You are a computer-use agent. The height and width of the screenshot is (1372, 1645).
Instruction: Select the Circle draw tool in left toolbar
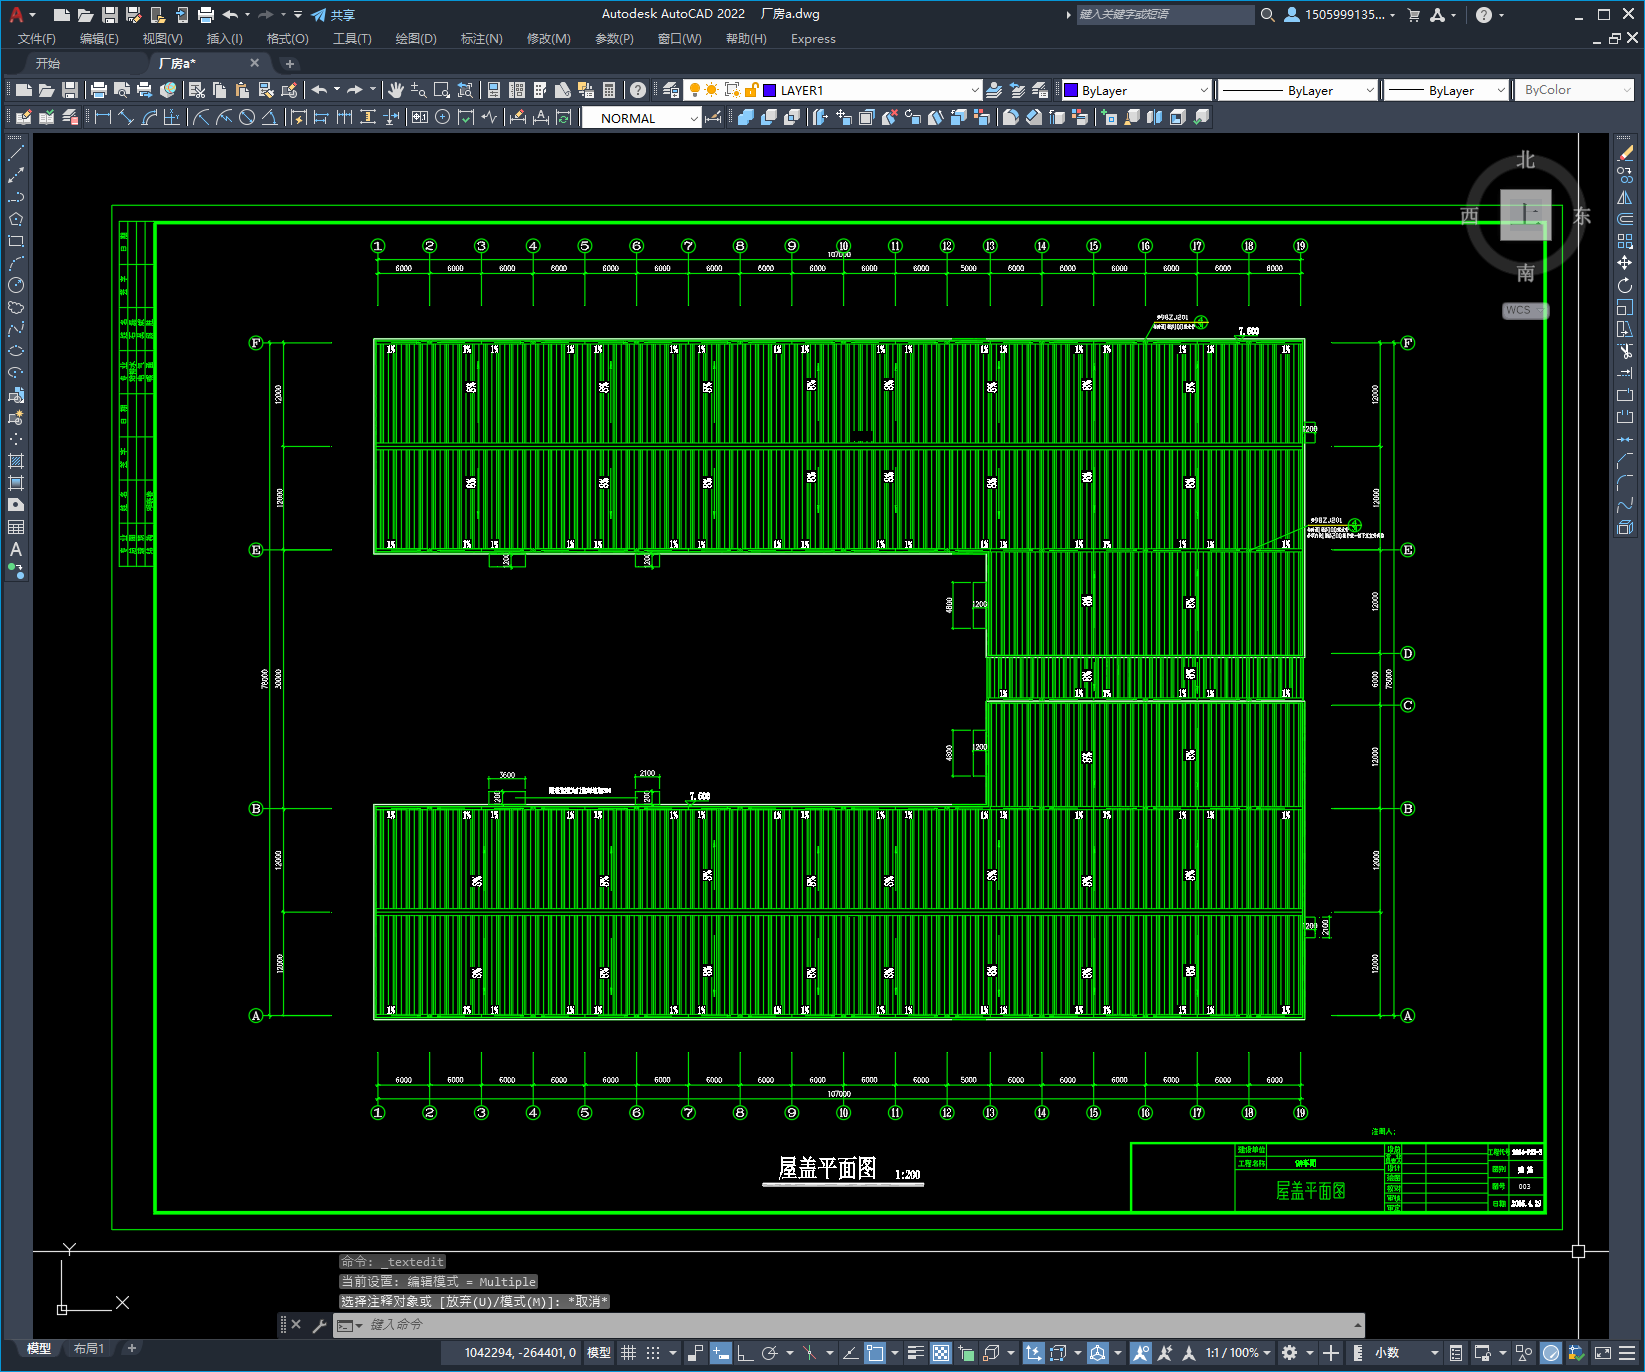point(16,285)
